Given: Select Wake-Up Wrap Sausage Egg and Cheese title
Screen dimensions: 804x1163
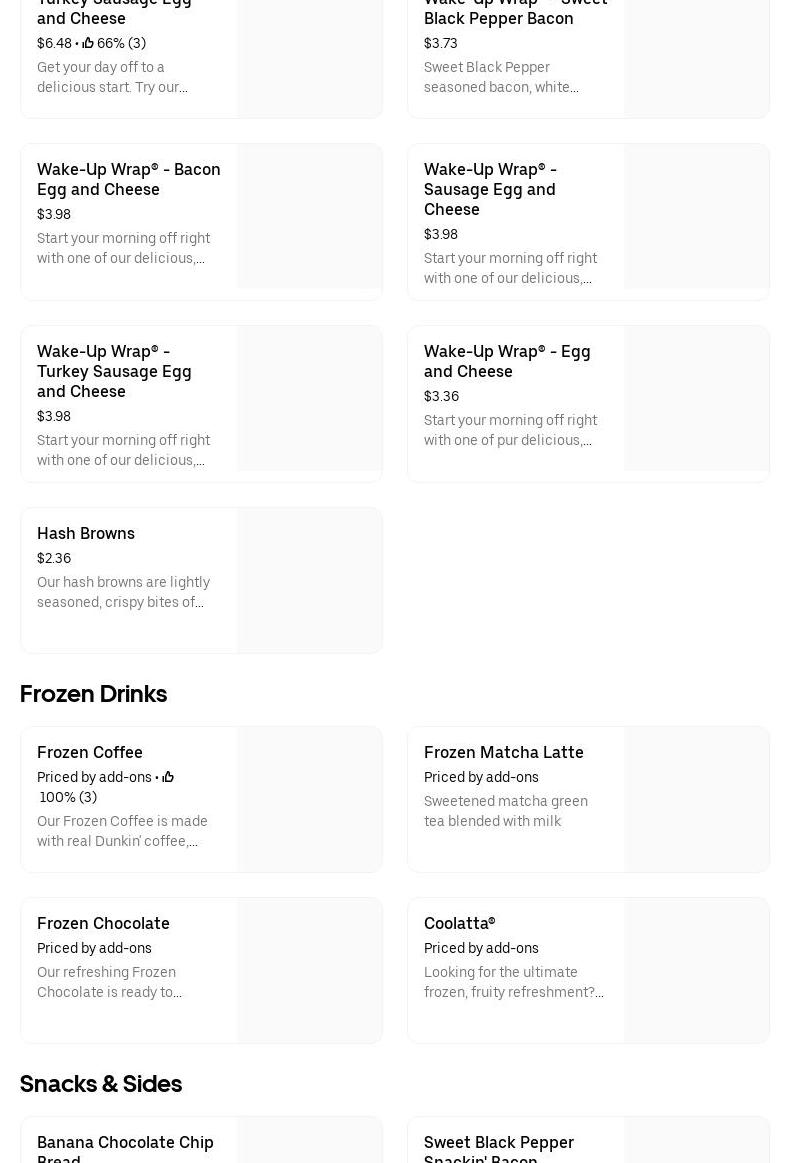Looking at the screenshot, I should point(490,189).
